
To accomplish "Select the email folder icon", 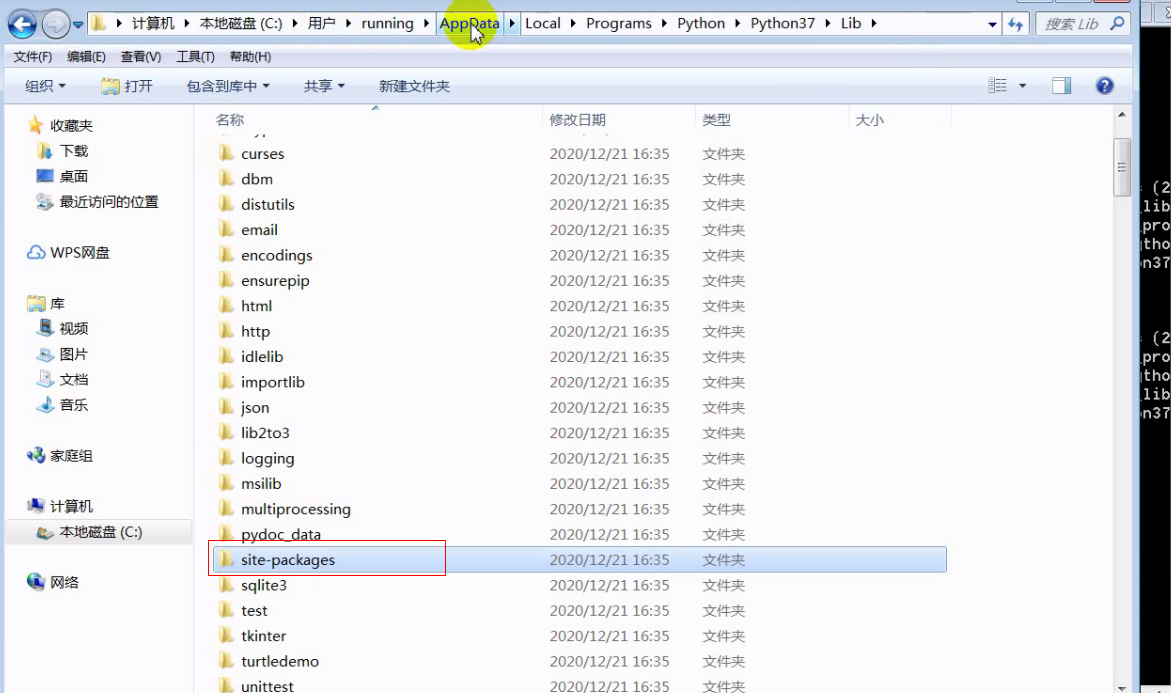I will click(226, 229).
